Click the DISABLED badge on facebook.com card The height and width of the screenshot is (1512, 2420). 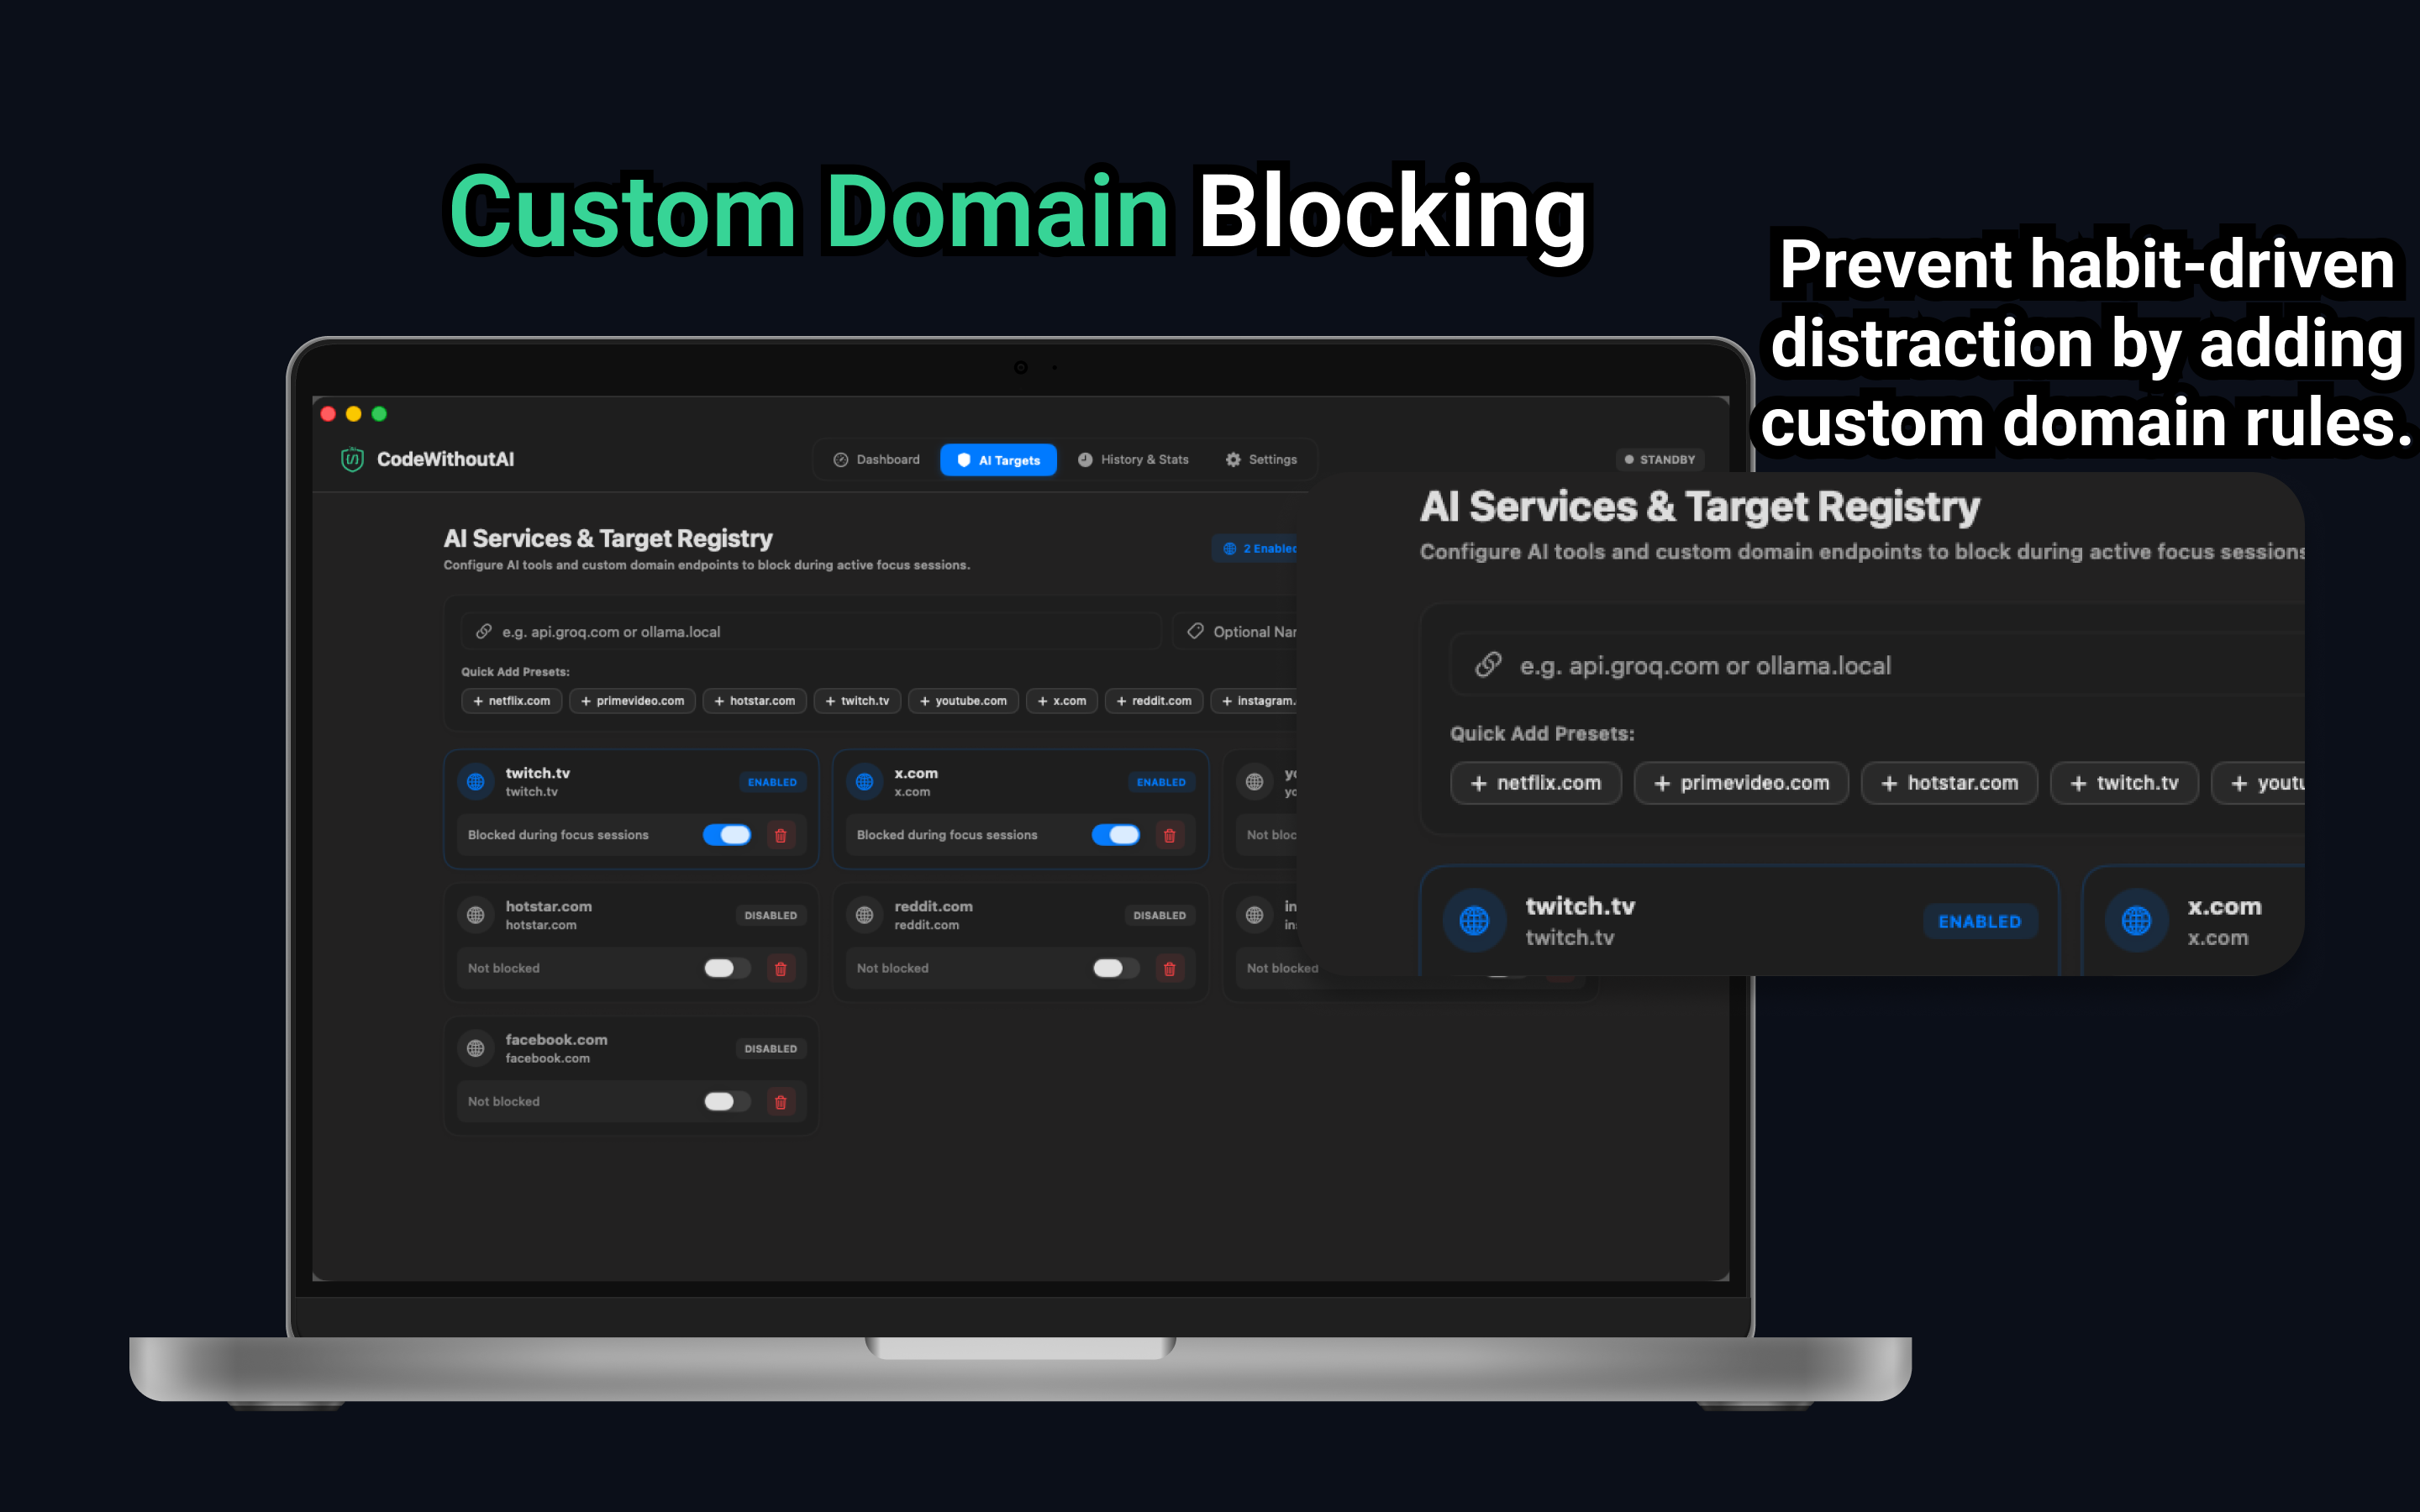(771, 1048)
